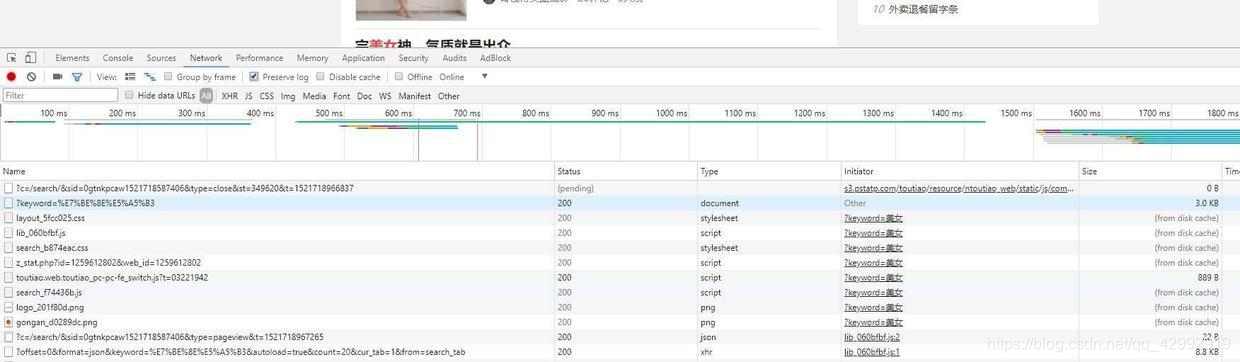
Task: Filter requests by Other type
Action: [x=449, y=96]
